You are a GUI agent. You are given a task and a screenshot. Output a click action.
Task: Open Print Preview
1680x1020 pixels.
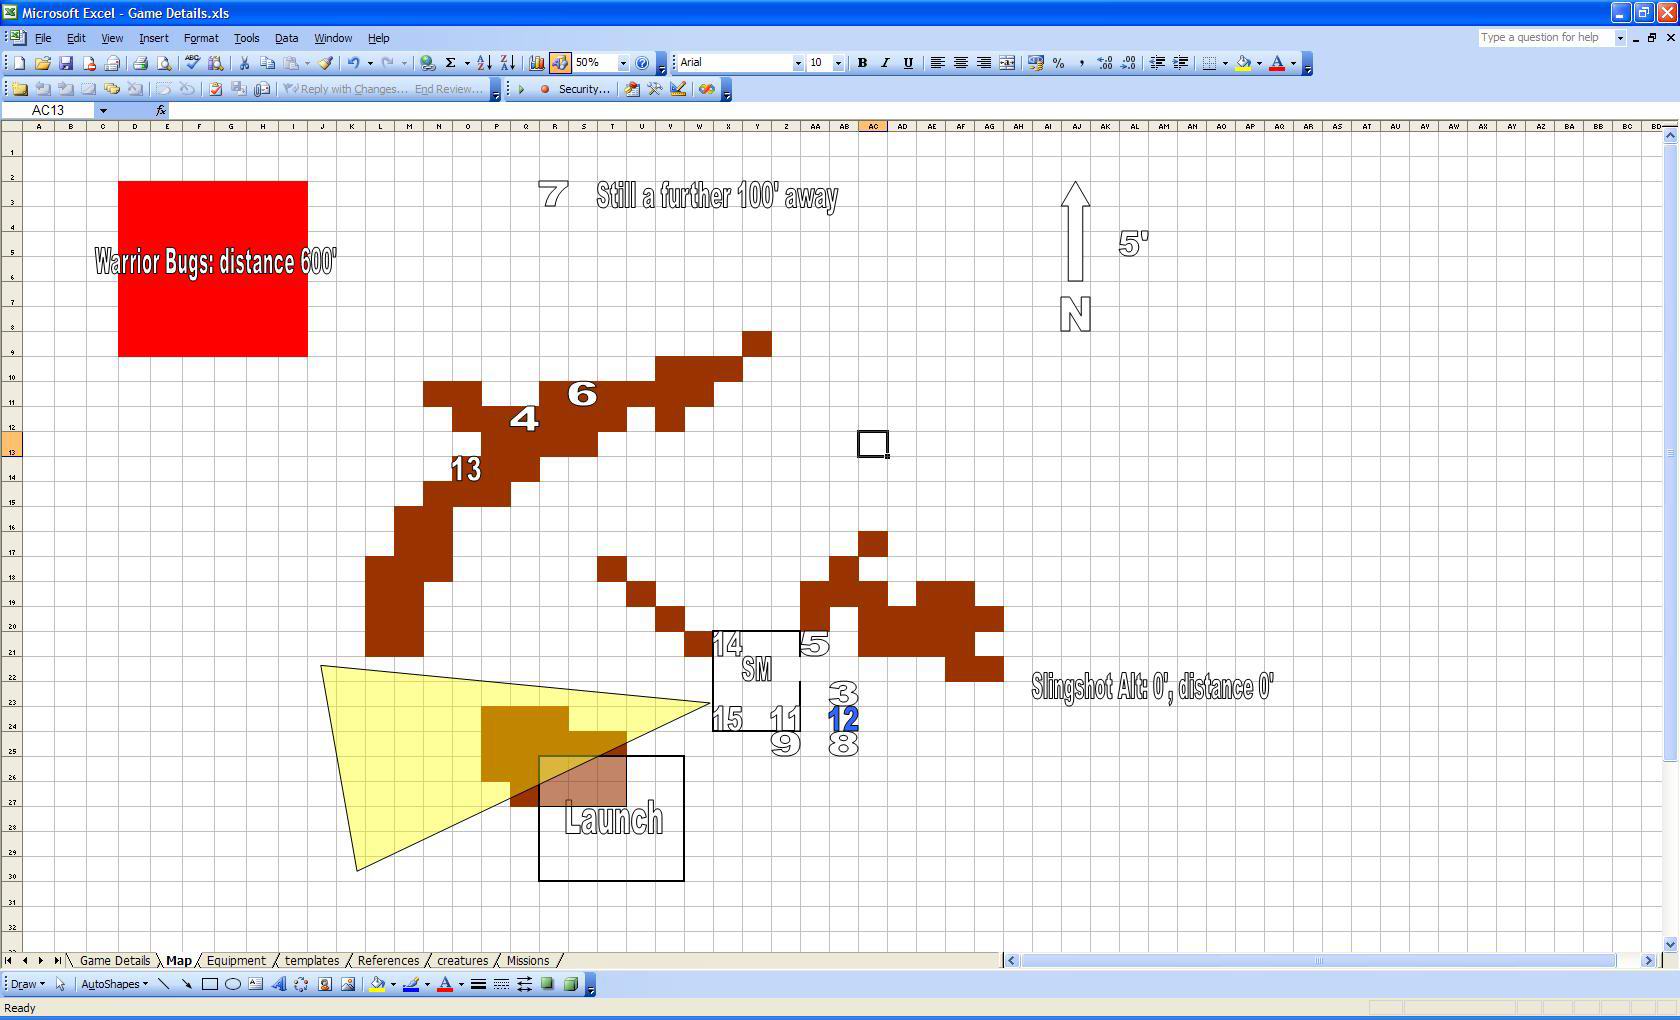[x=165, y=63]
